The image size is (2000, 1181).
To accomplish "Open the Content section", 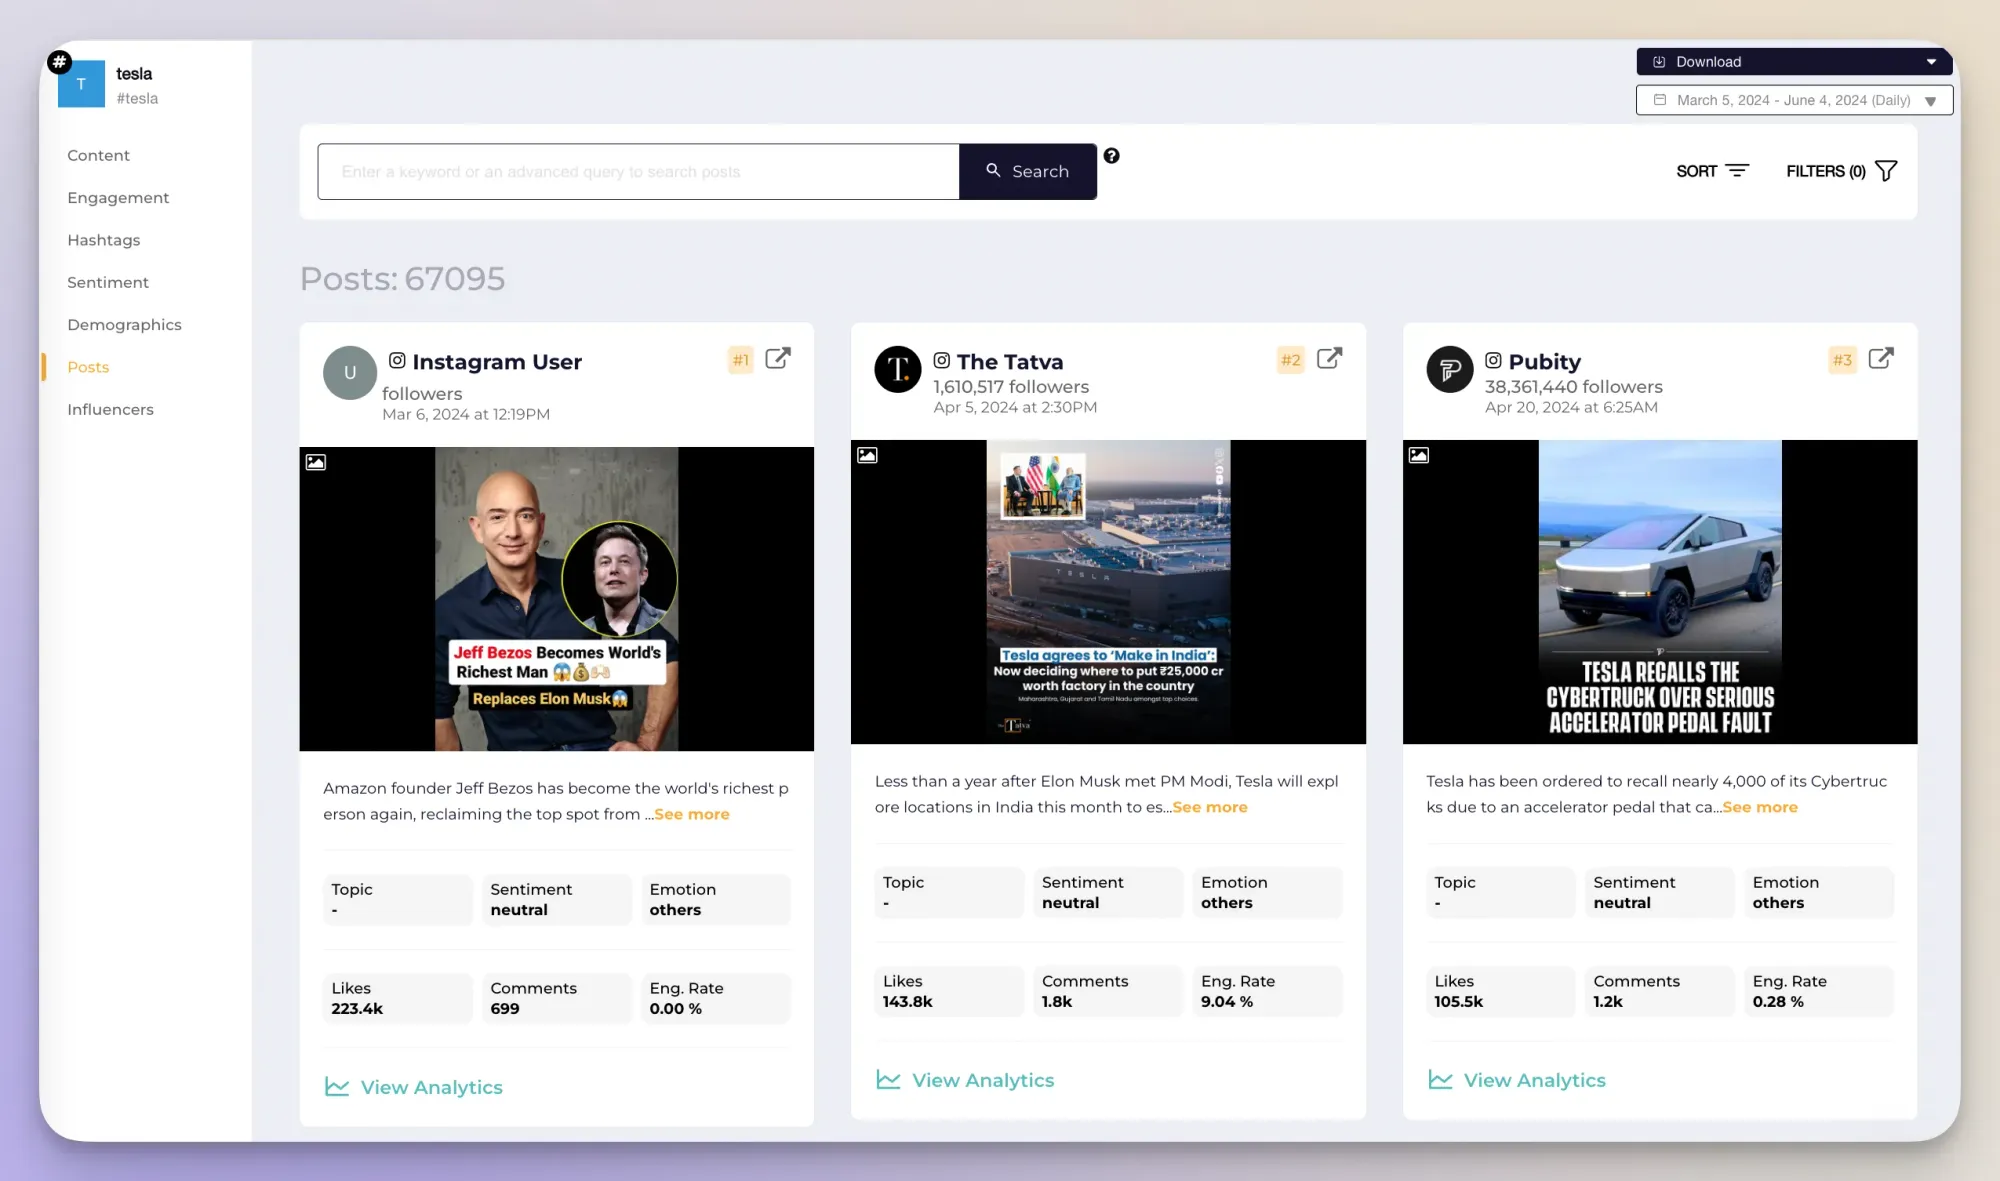I will tap(98, 155).
